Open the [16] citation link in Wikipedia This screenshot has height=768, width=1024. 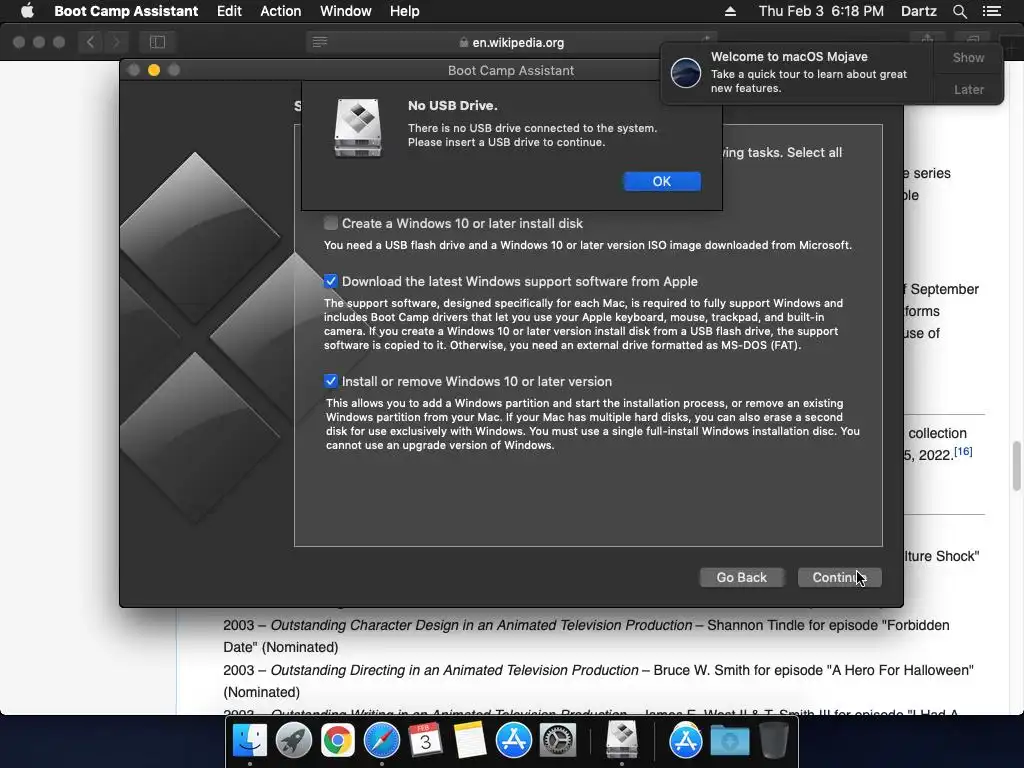(963, 451)
